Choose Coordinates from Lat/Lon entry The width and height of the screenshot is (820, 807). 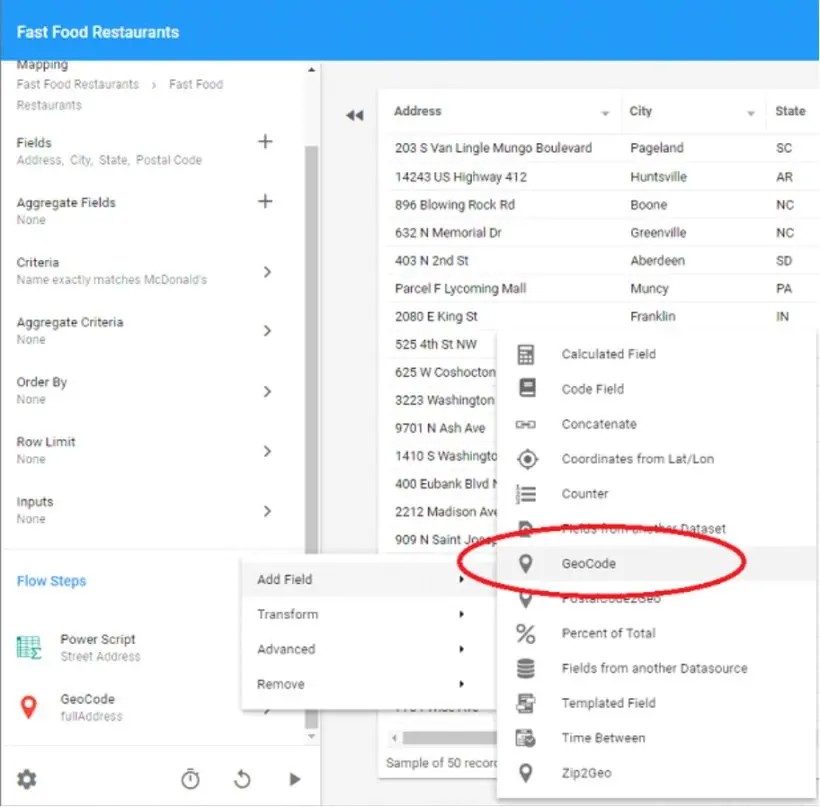click(x=656, y=459)
